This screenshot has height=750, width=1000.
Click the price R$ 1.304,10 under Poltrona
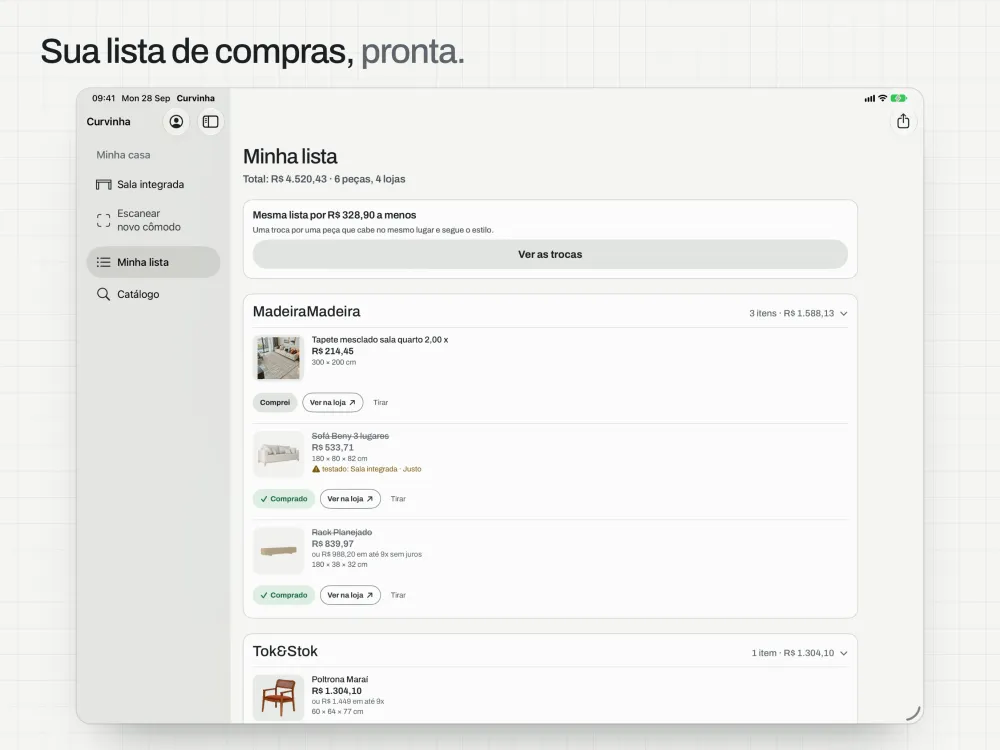337,691
